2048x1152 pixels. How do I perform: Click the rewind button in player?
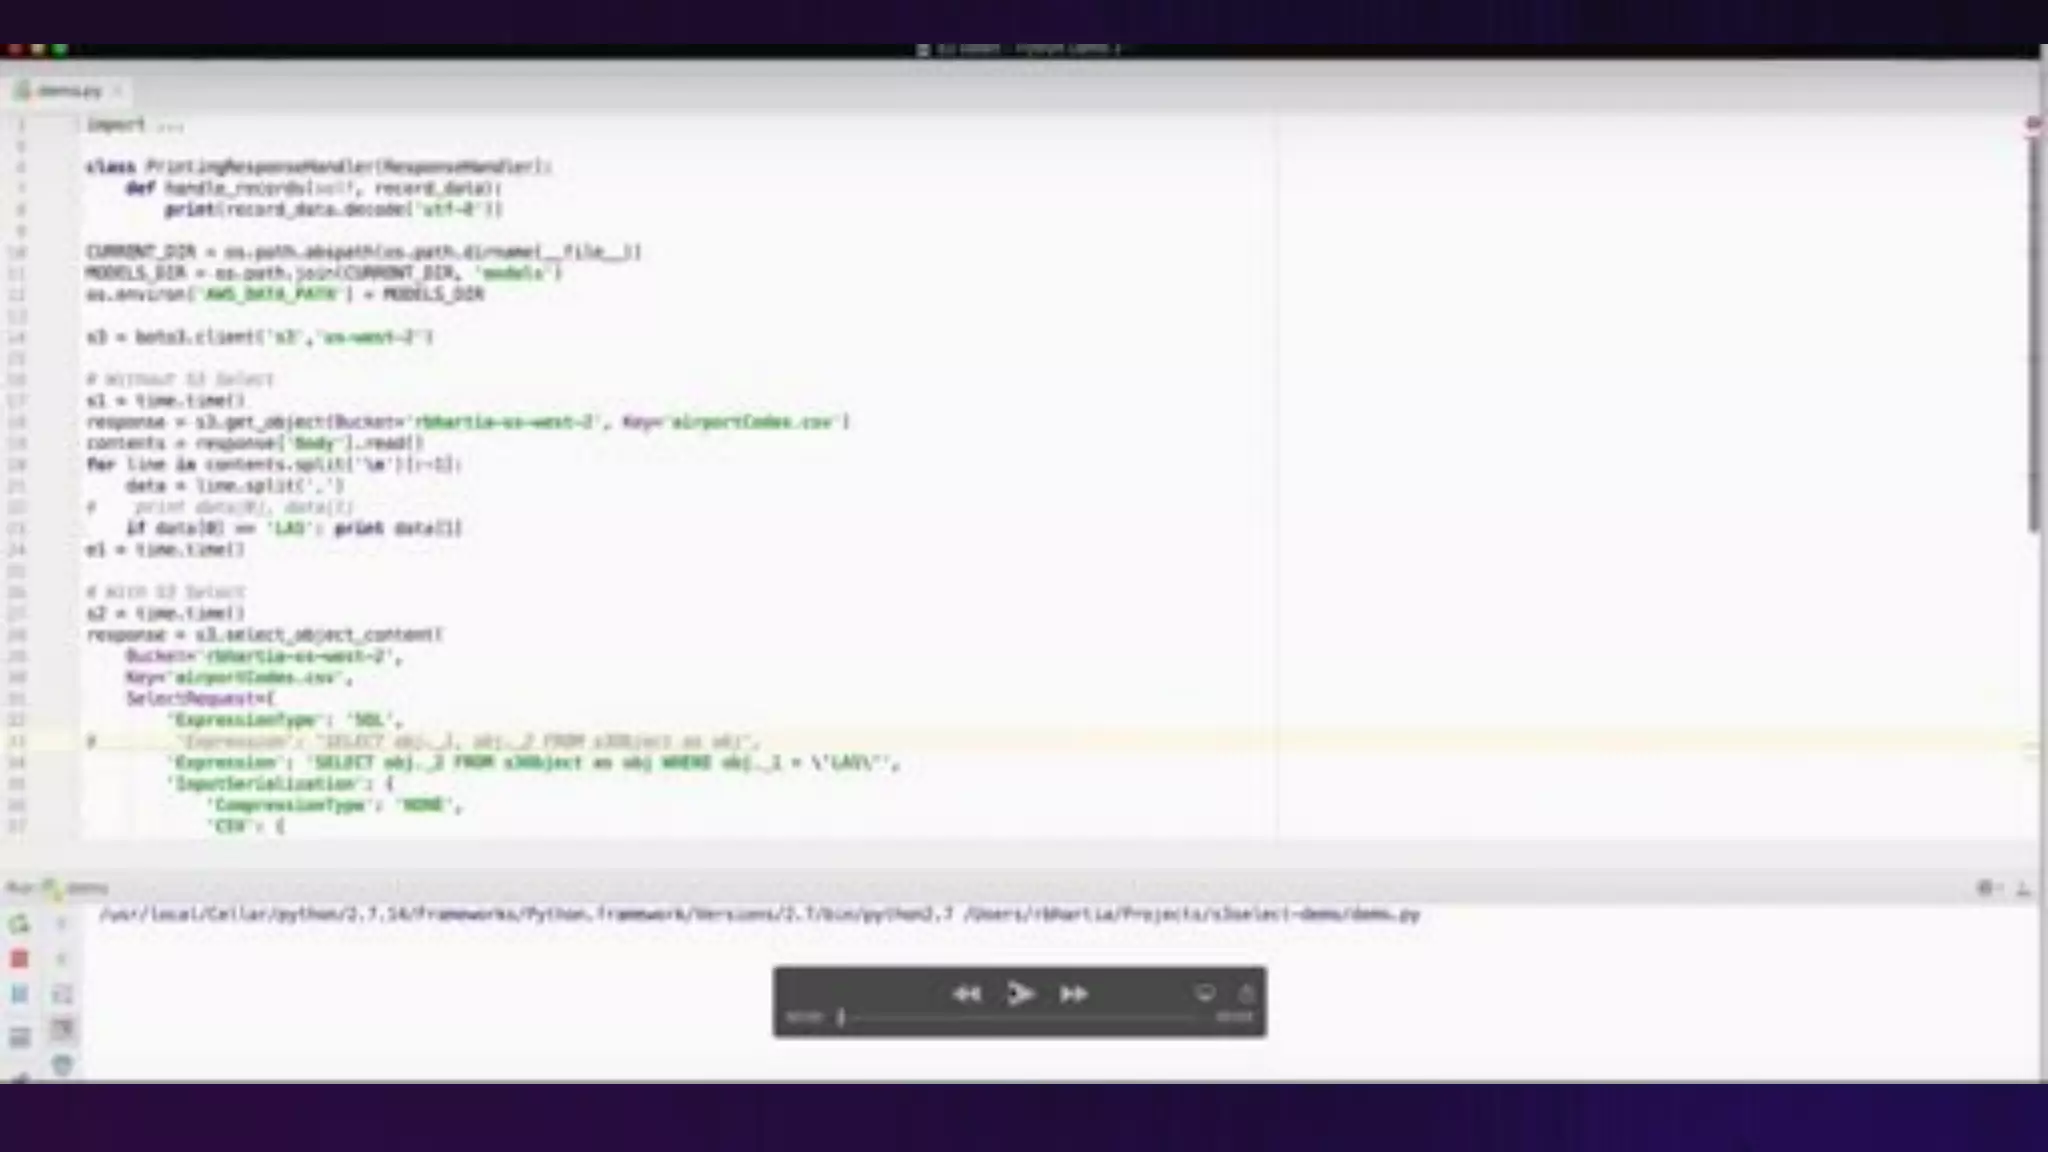click(x=966, y=994)
